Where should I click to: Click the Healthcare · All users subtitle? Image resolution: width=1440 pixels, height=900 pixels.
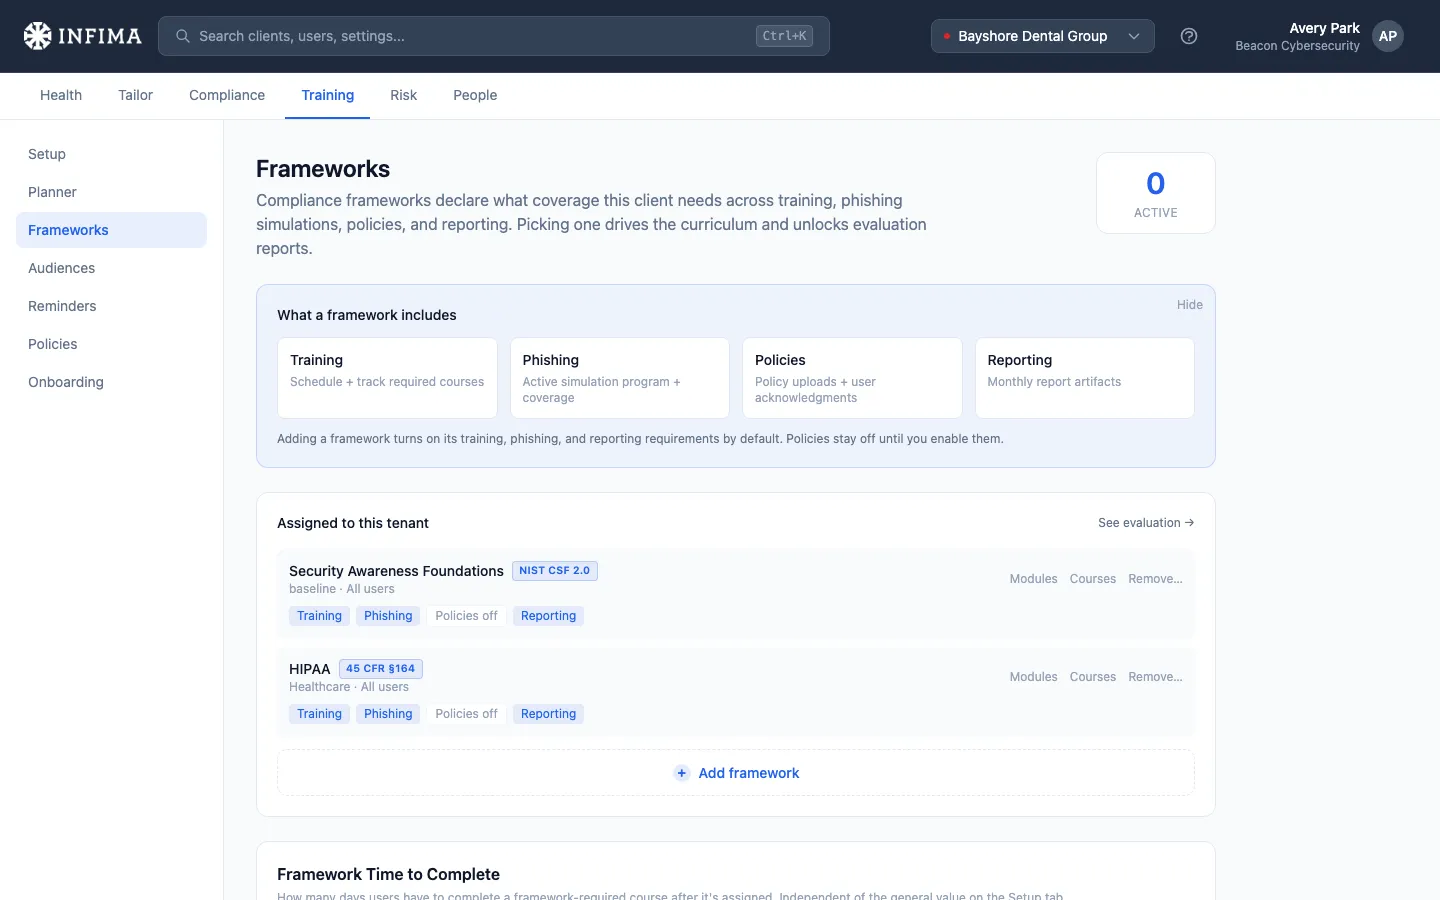point(349,687)
